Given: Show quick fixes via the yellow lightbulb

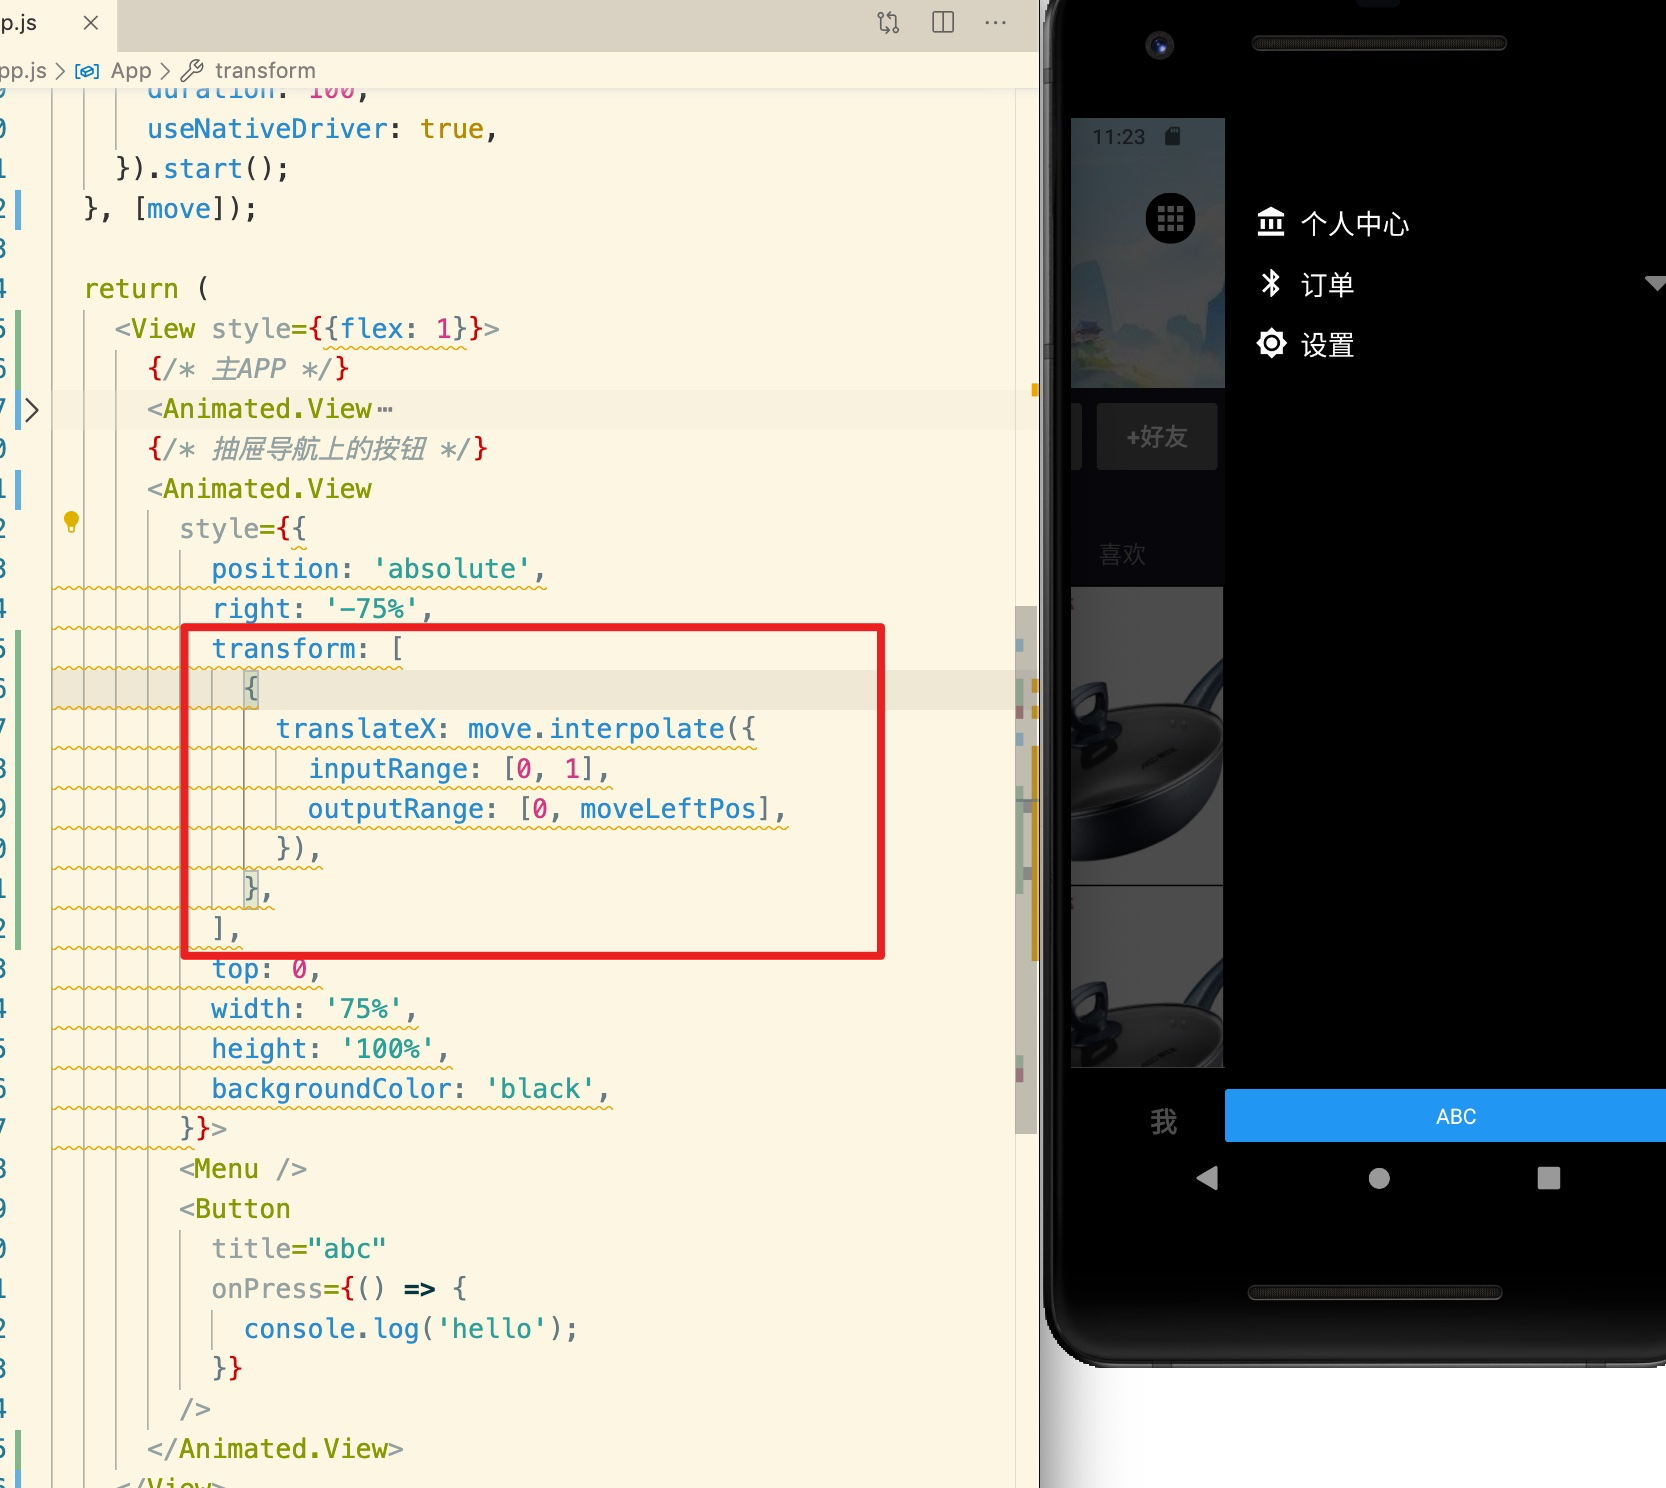Looking at the screenshot, I should 71,521.
